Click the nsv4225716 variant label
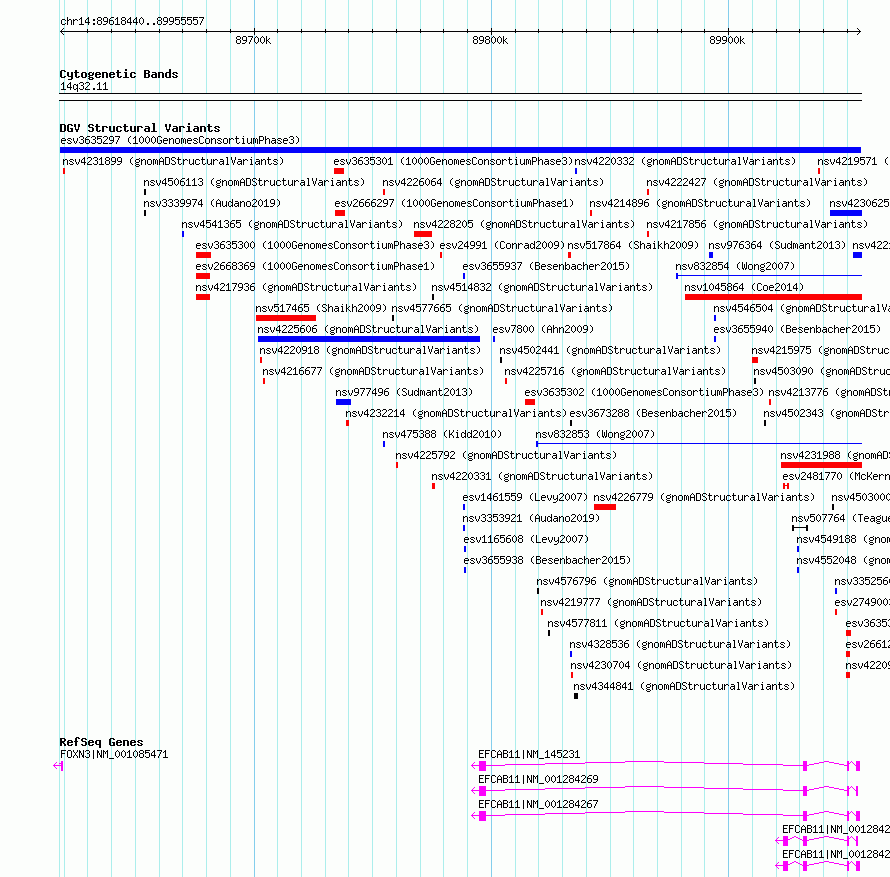Image resolution: width=890 pixels, height=877 pixels. [615, 371]
